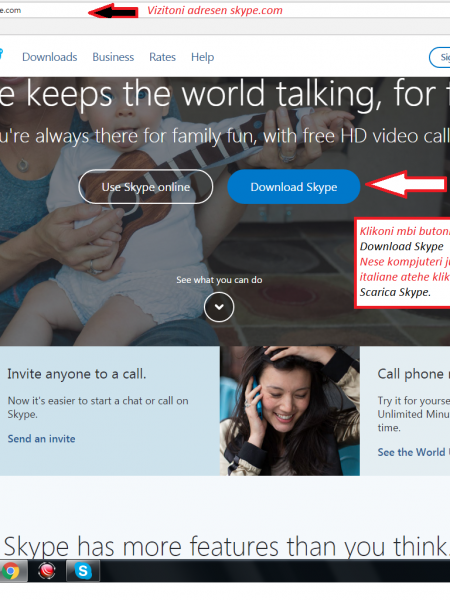Click the blue Download Skype button
The width and height of the screenshot is (450, 600).
pos(294,187)
